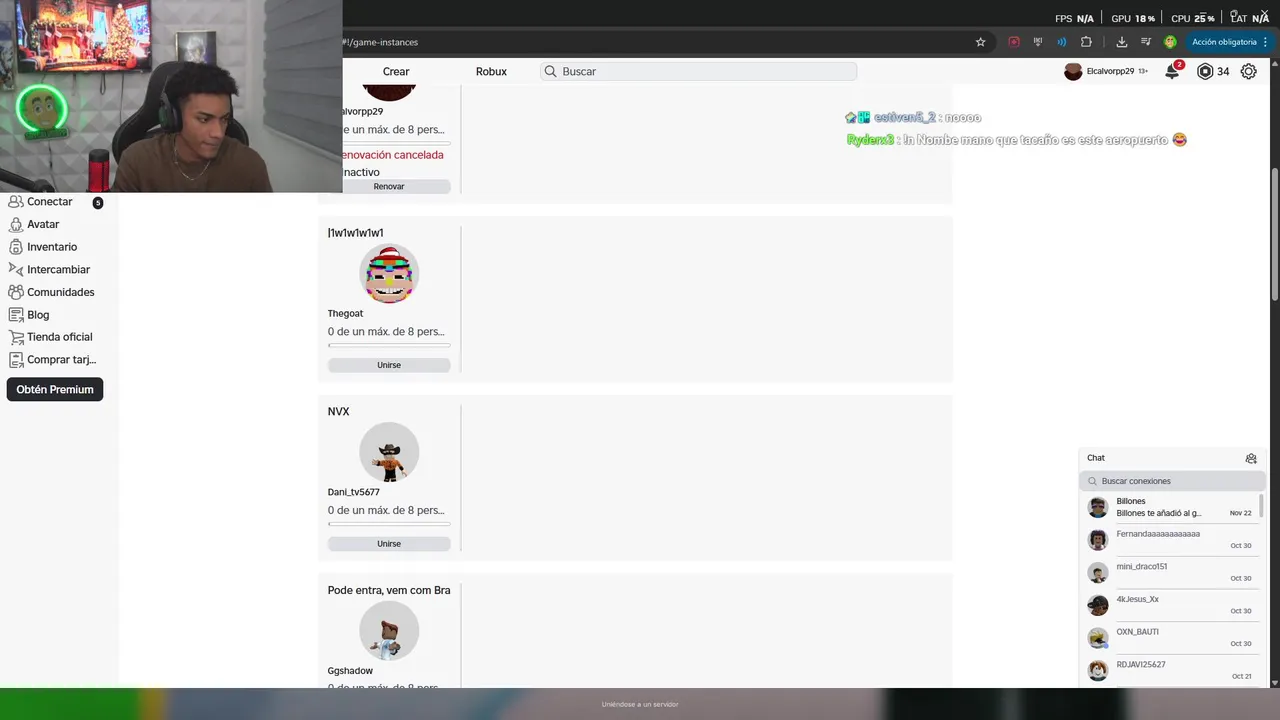Click the search magnifier icon
This screenshot has height=720, width=1280.
(x=550, y=71)
